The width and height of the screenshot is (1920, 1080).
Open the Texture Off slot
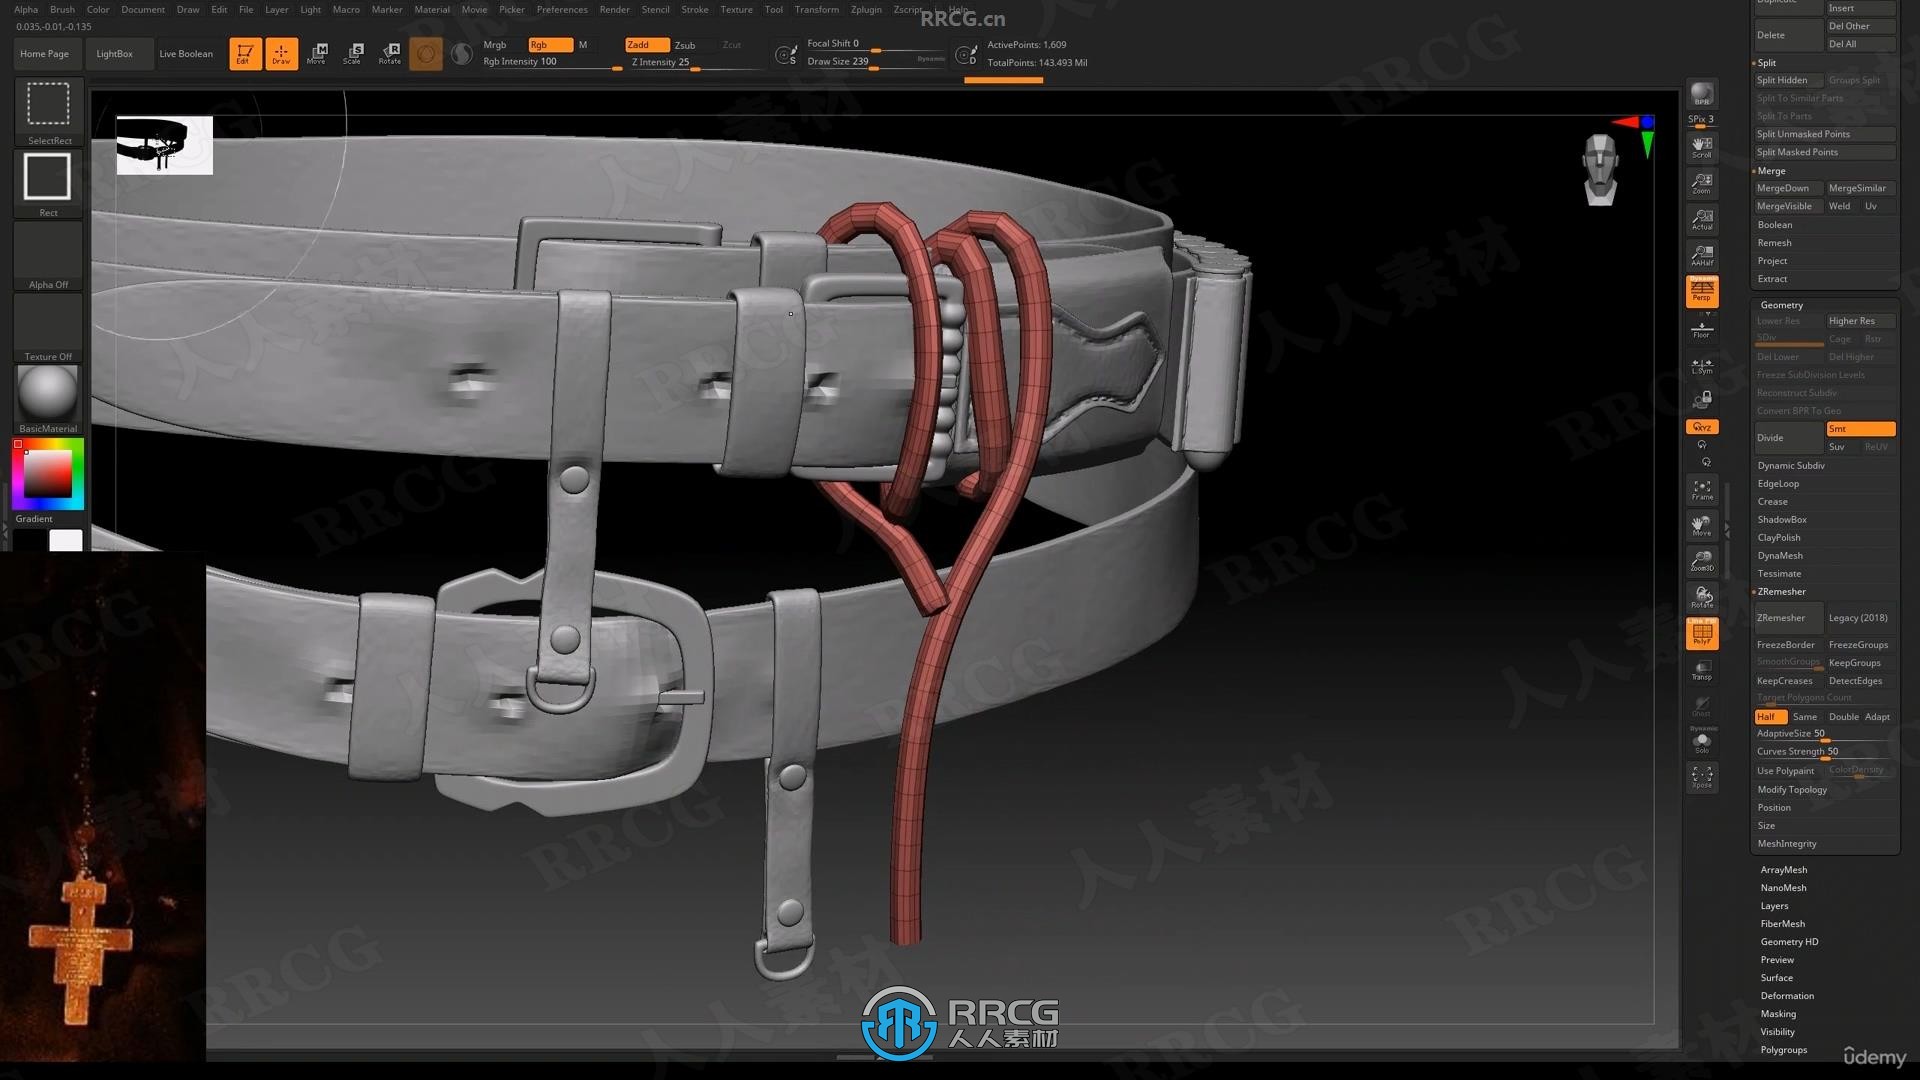48,328
